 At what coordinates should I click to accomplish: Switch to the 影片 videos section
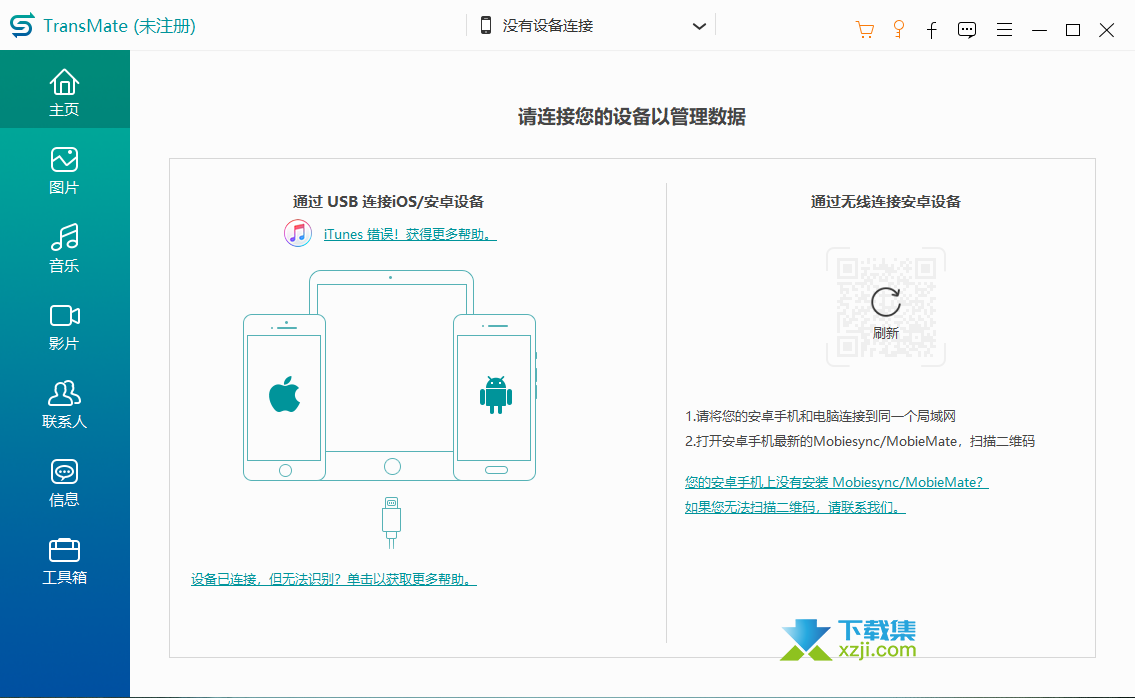click(x=64, y=327)
